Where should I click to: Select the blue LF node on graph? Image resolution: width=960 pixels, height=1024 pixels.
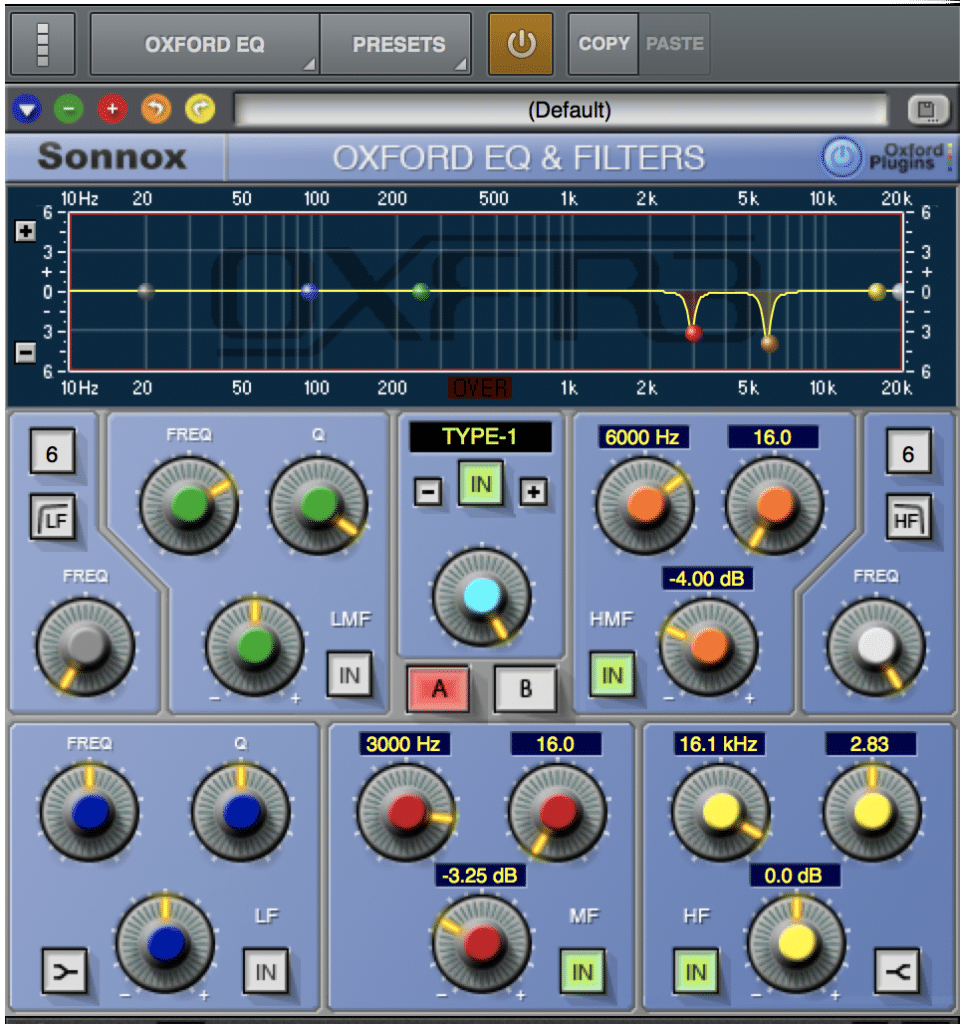309,292
